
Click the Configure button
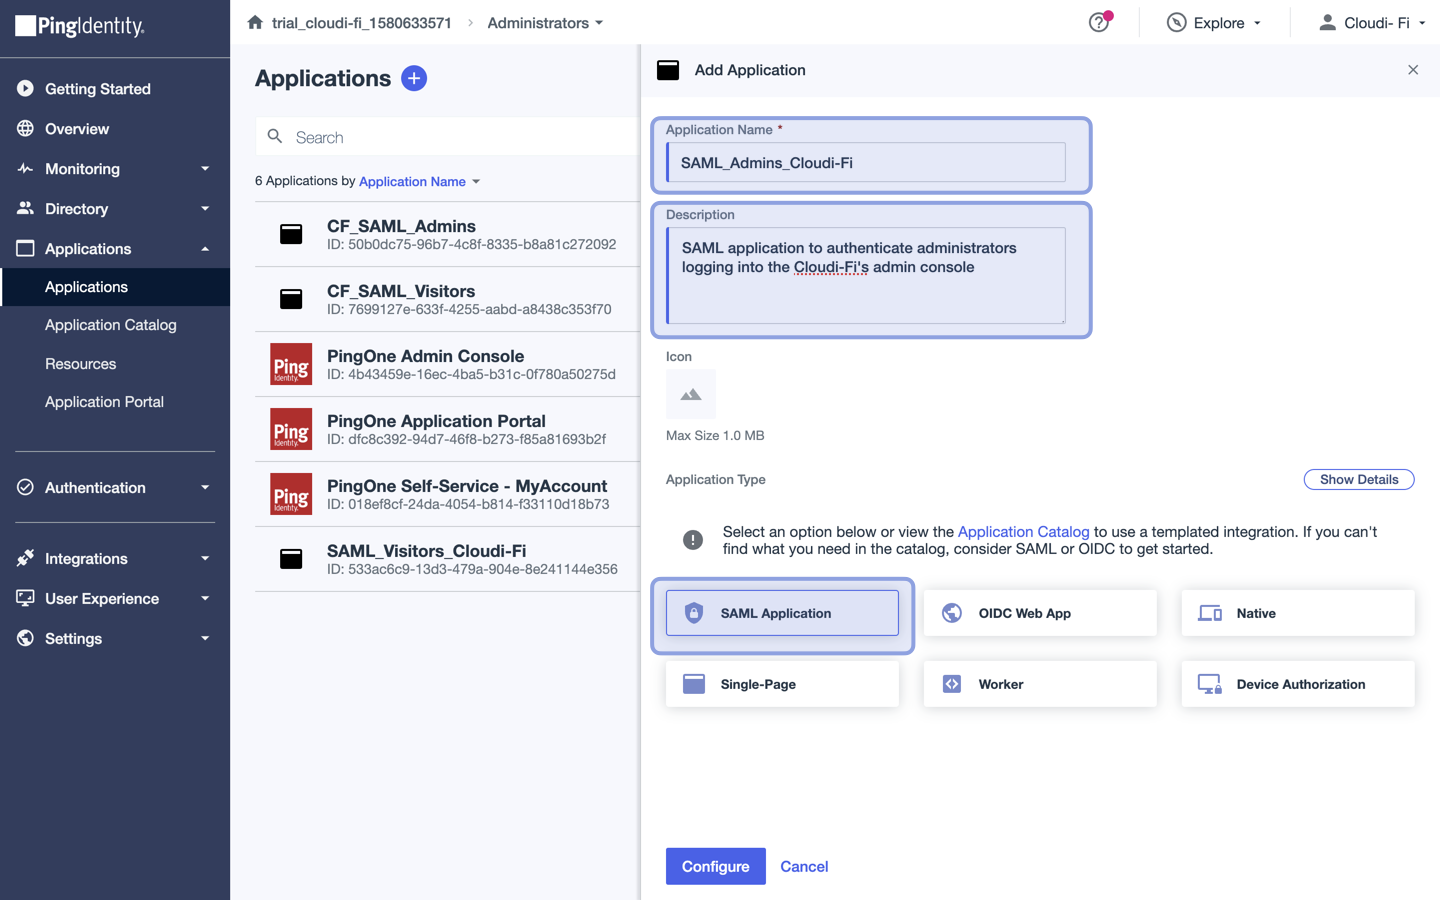pos(715,866)
